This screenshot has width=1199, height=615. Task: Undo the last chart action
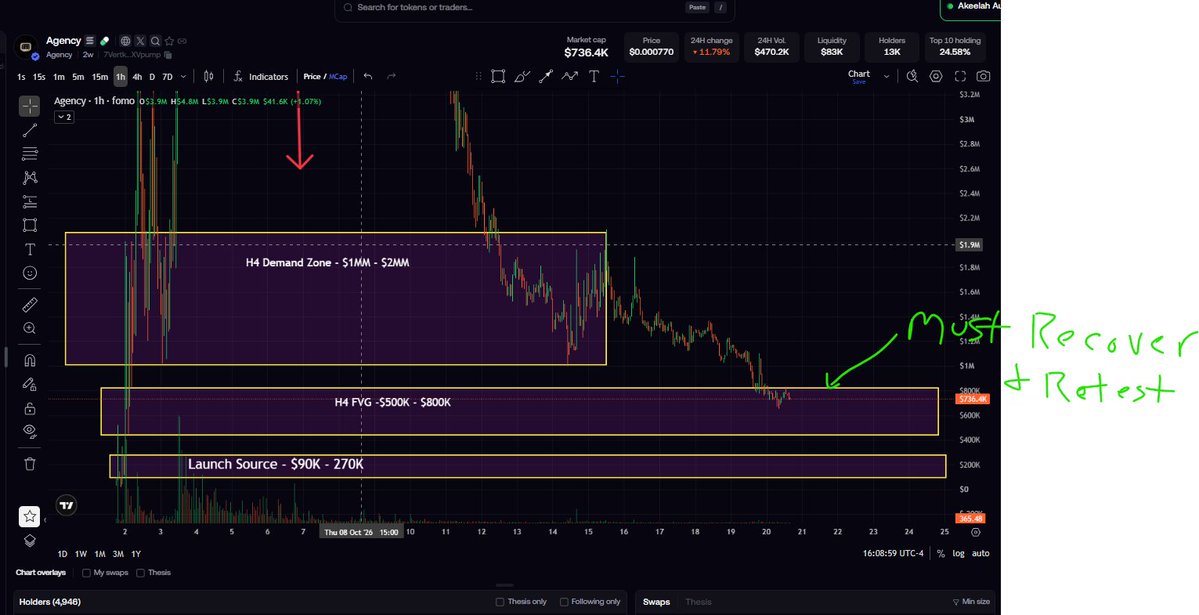[x=368, y=76]
